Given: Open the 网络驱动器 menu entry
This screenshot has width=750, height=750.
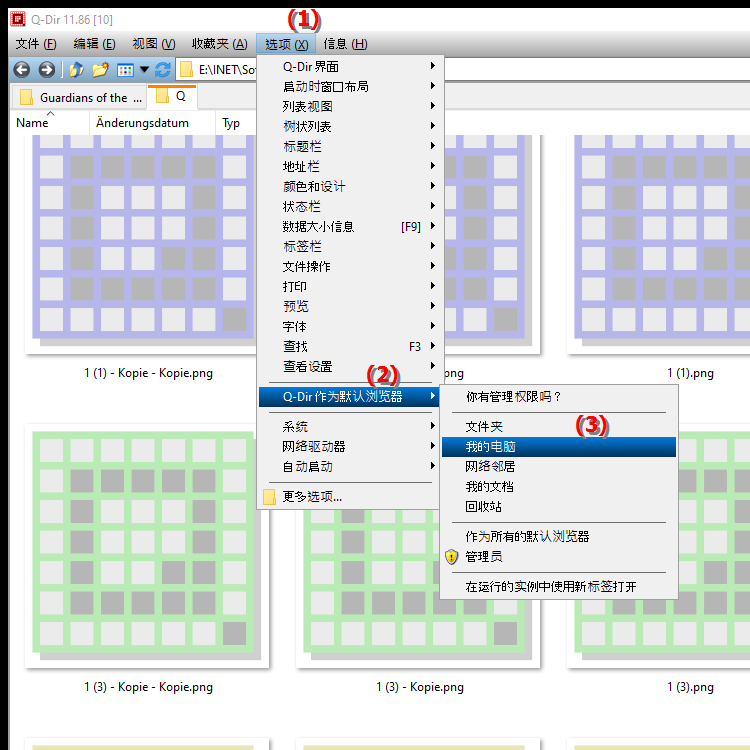Looking at the screenshot, I should tap(350, 447).
